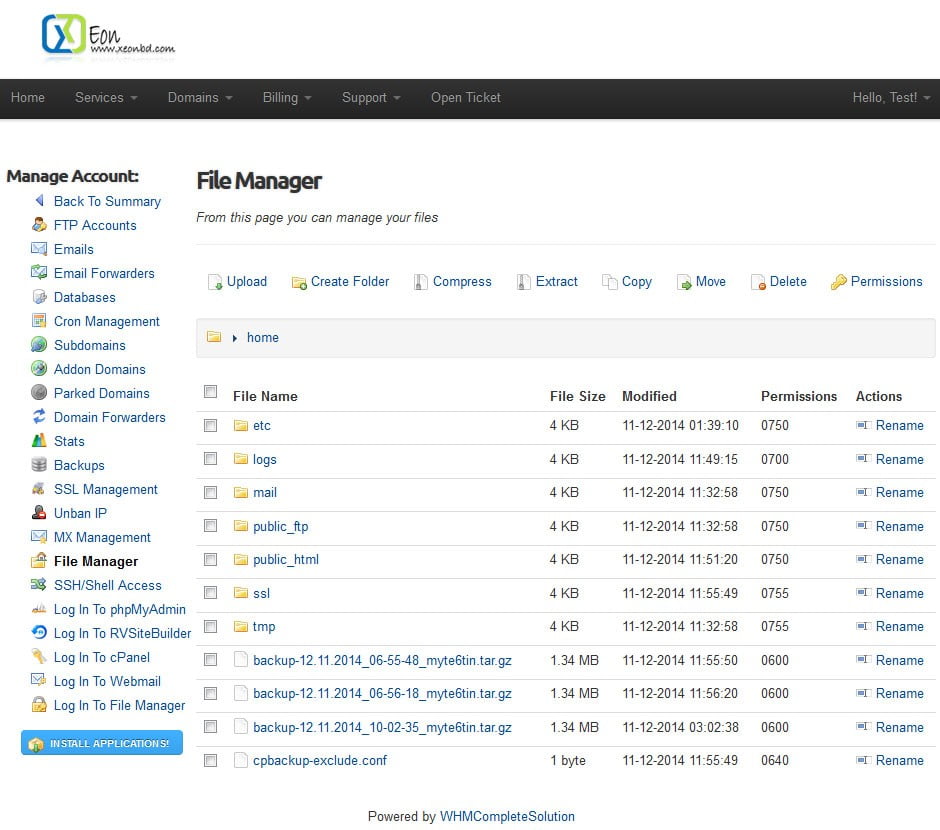Check the checkbox beside public_html
The height and width of the screenshot is (830, 940).
coord(211,559)
